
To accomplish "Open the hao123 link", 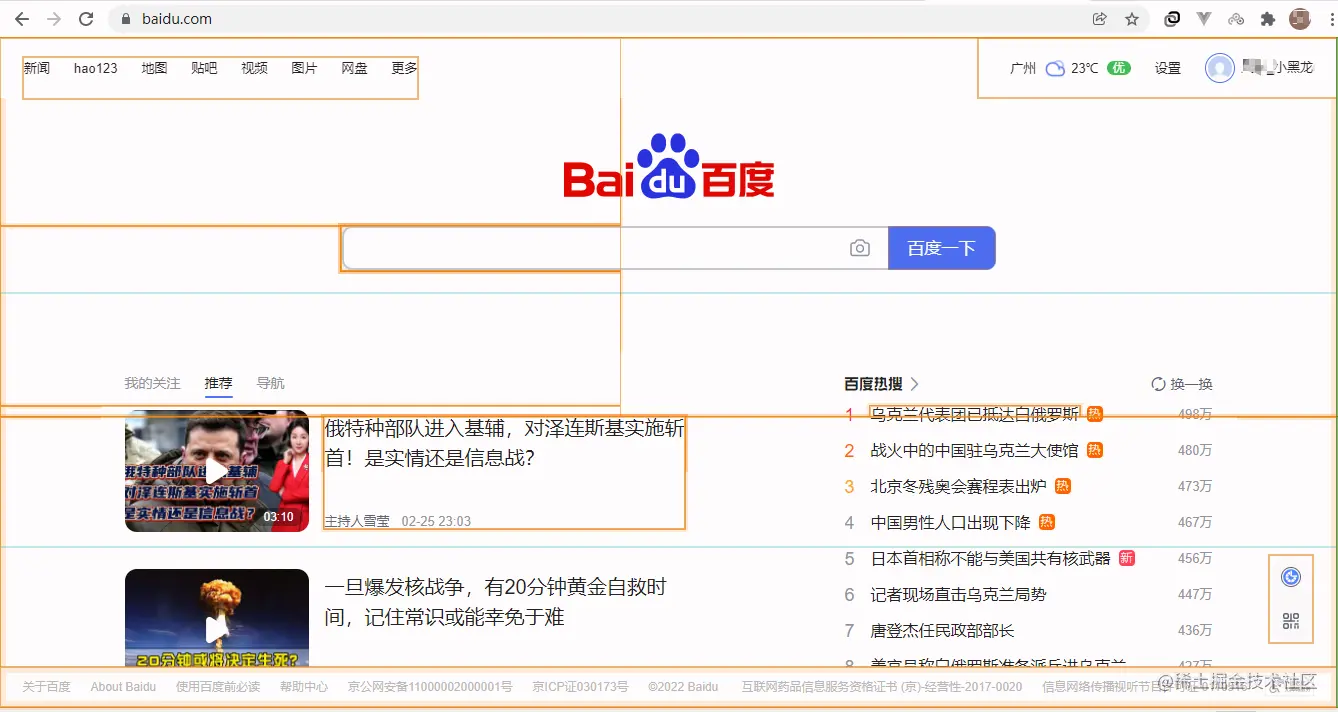I will coord(96,68).
